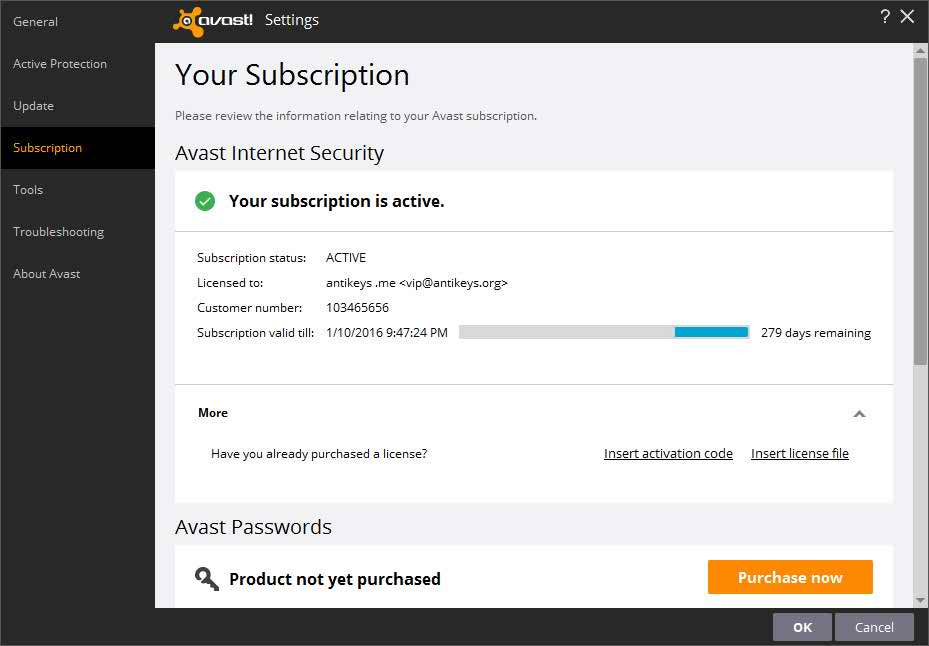Collapse the More section chevron
Viewport: 929px width, 646px height.
point(859,414)
